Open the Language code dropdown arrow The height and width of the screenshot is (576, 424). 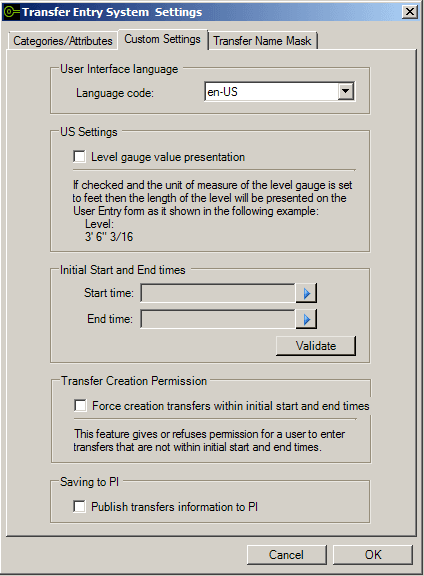(x=346, y=91)
